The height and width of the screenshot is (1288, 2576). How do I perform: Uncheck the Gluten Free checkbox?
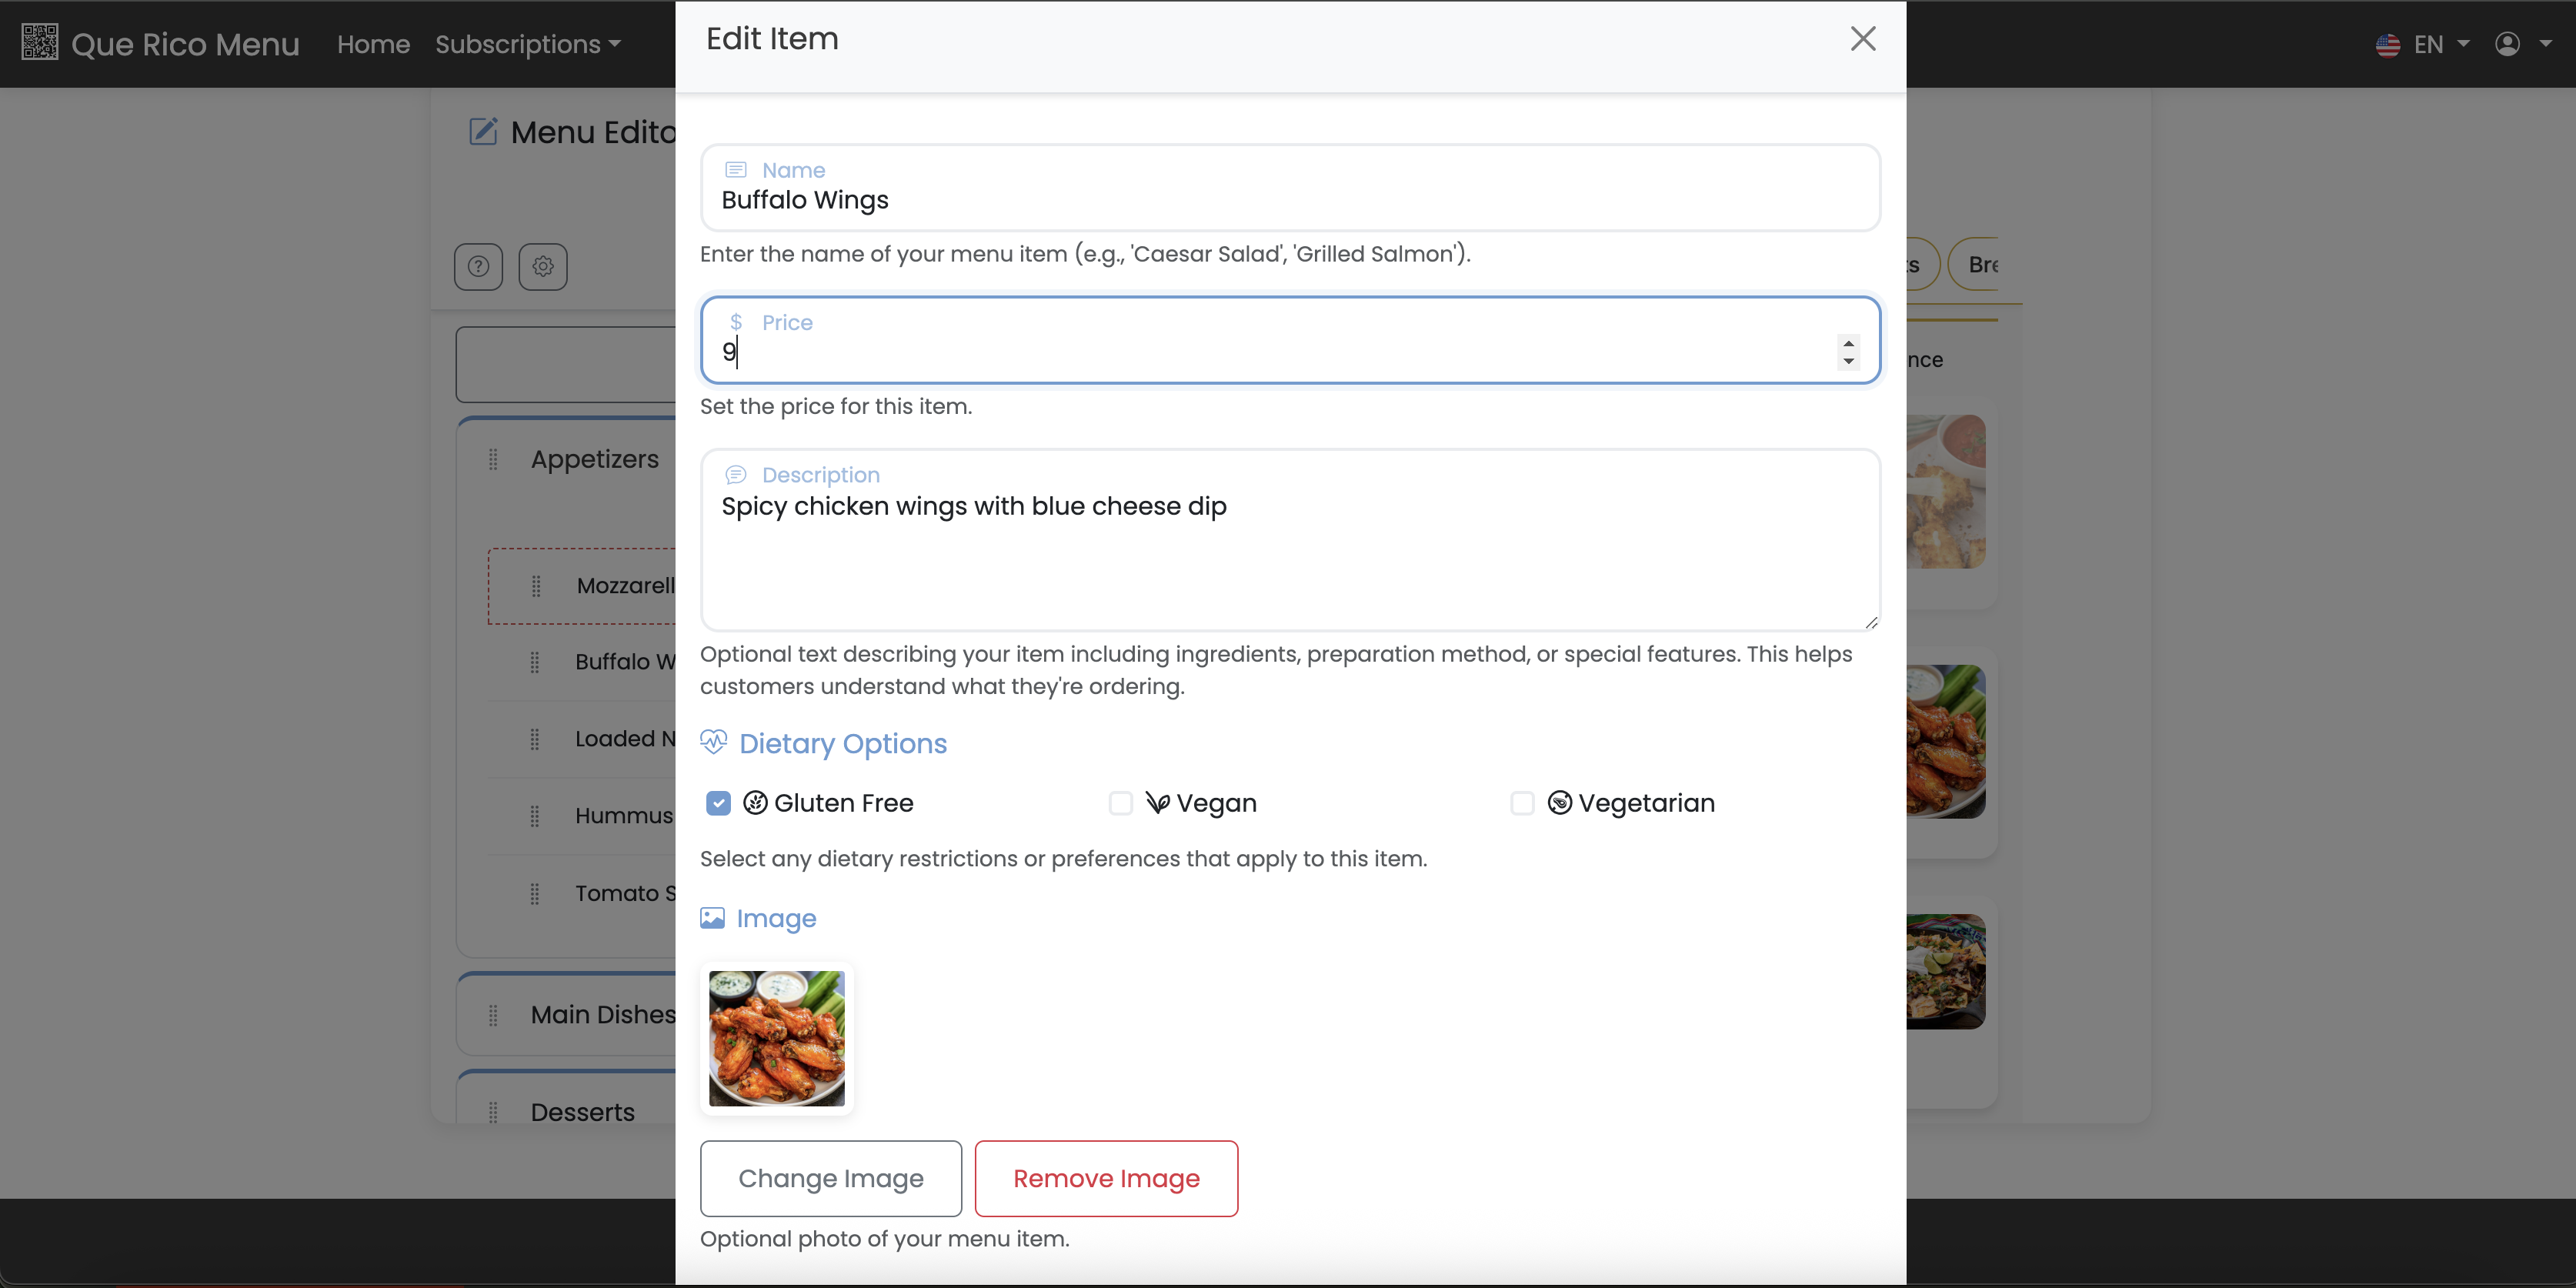point(718,803)
